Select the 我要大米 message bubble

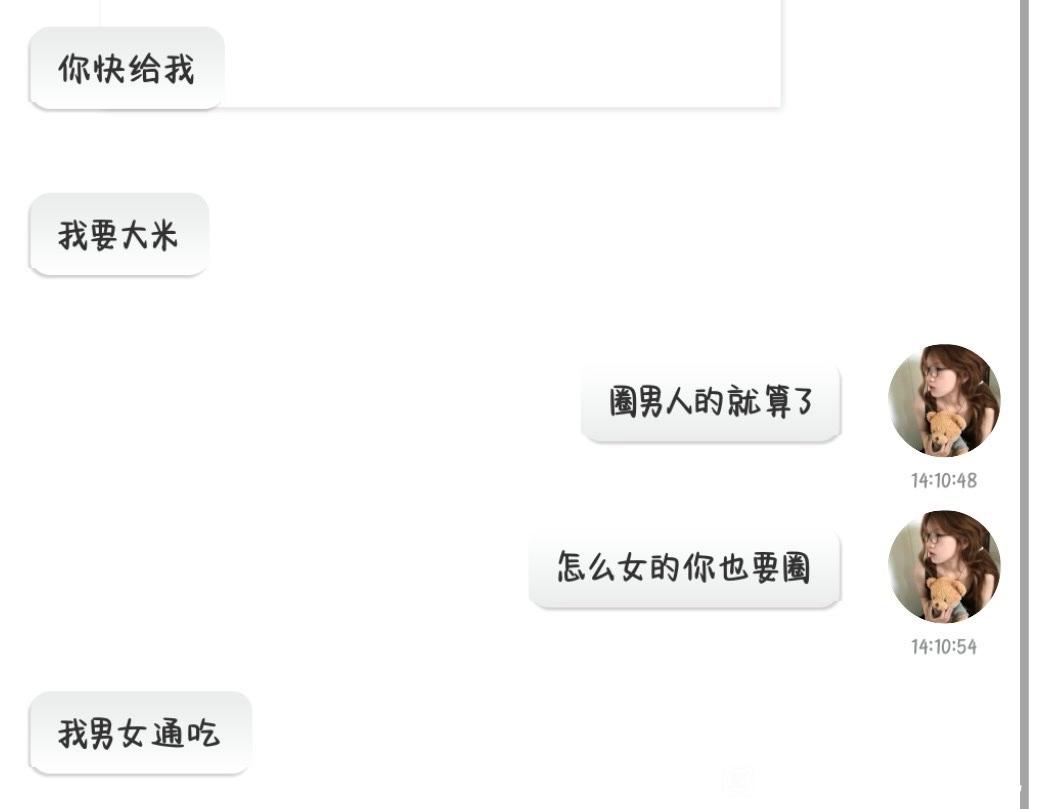tap(119, 234)
